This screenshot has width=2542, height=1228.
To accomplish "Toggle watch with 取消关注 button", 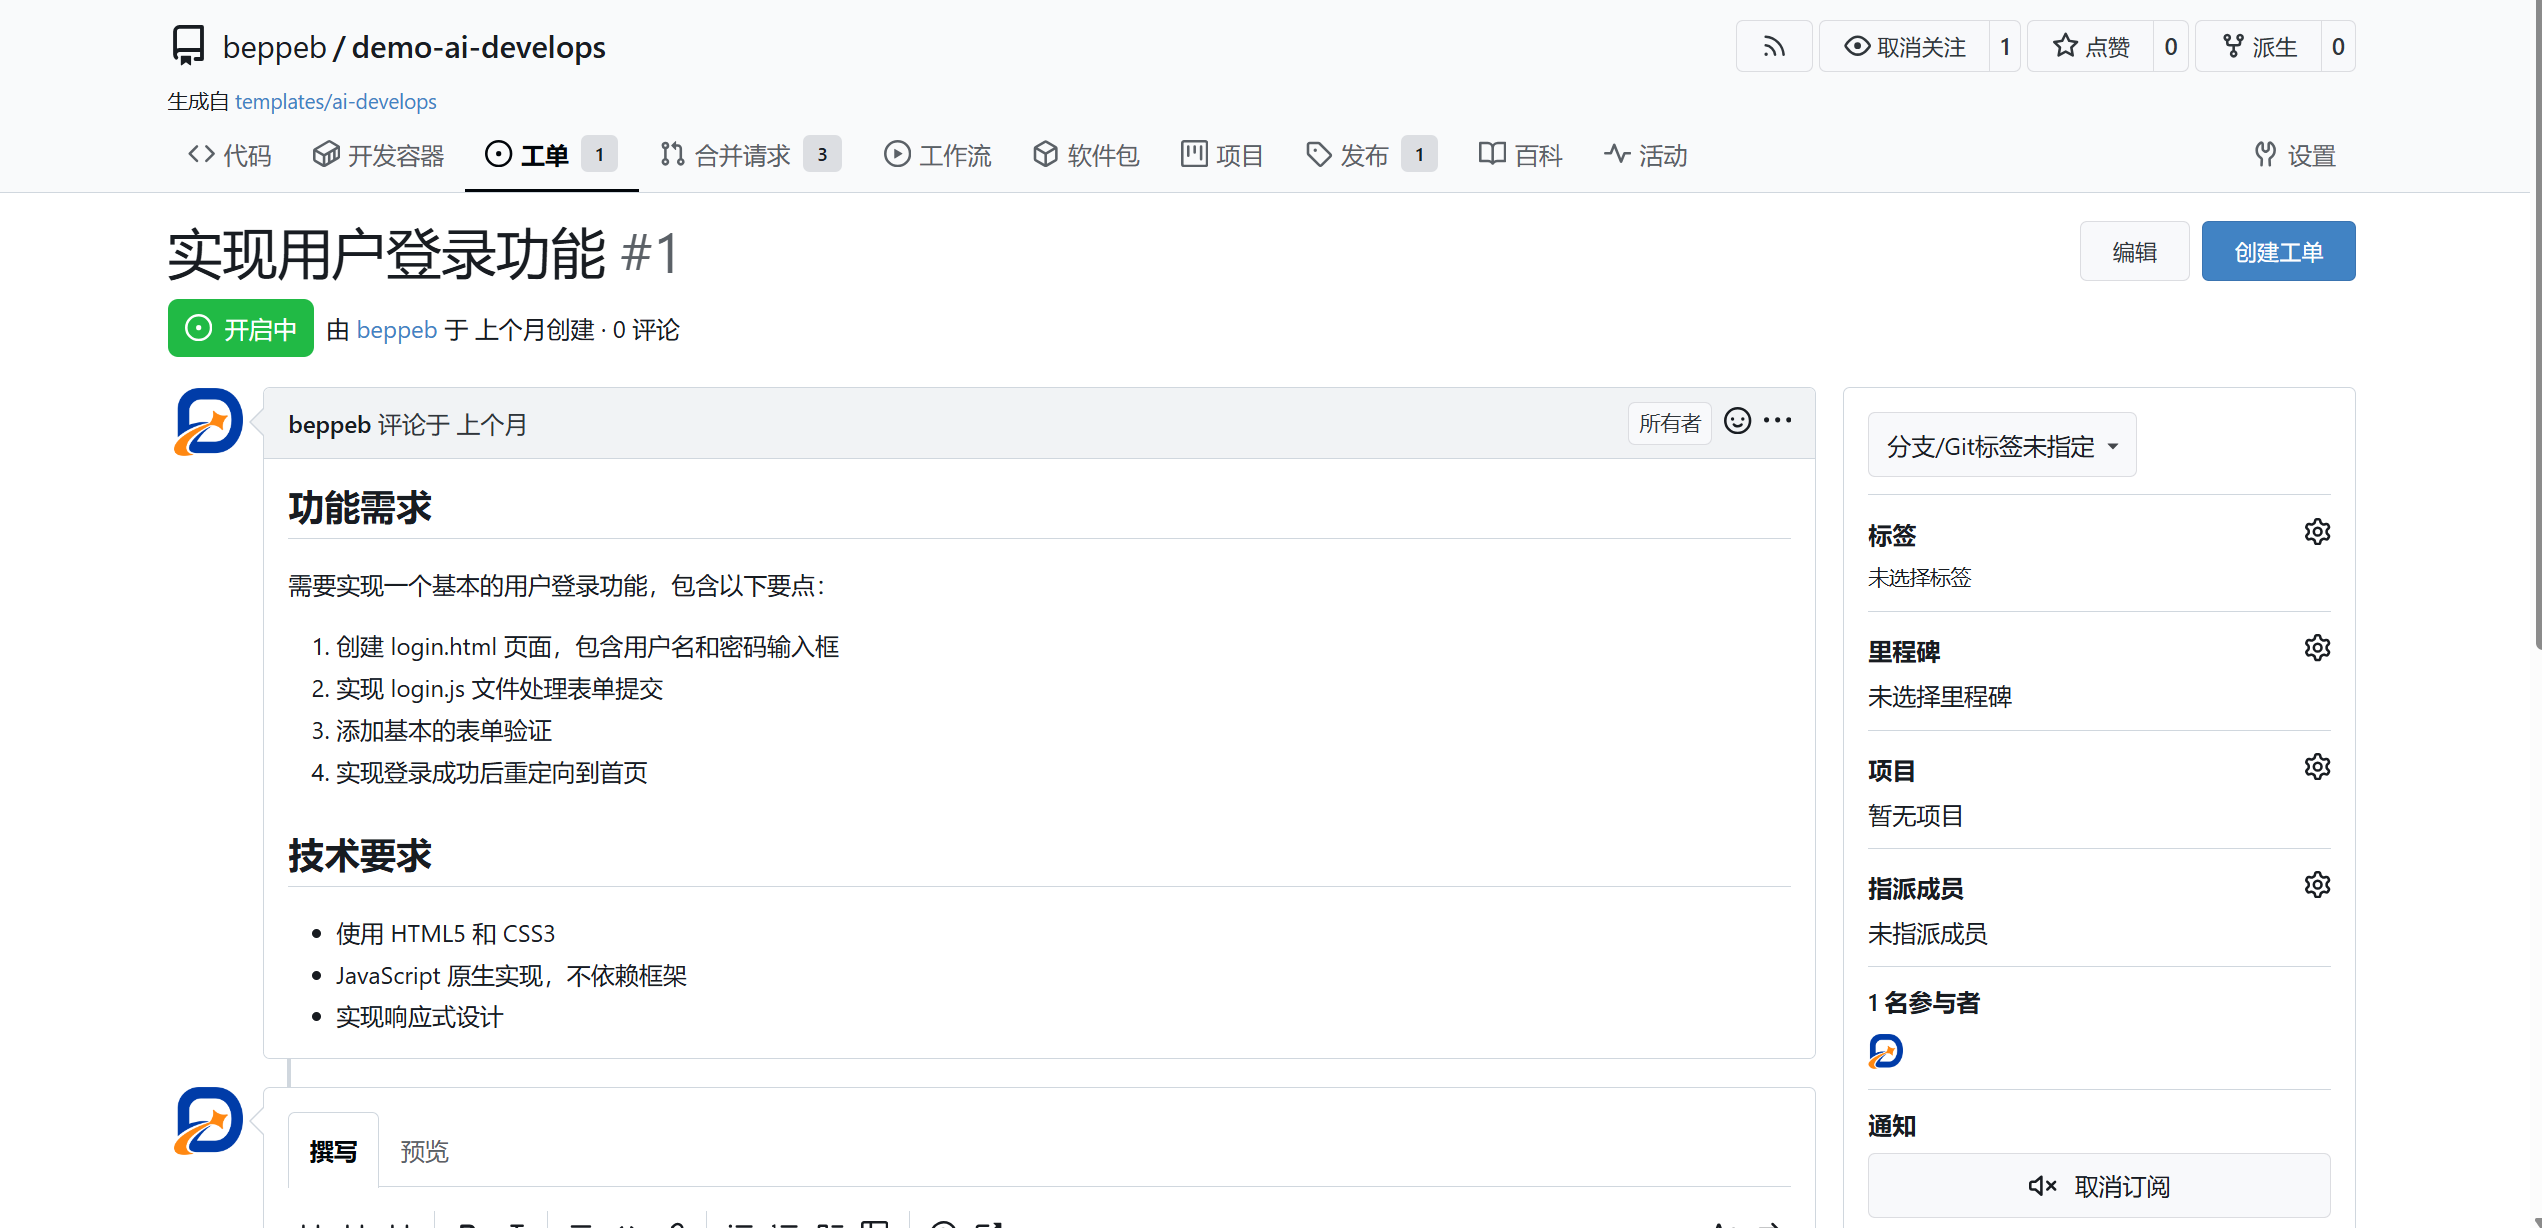I will [1904, 47].
